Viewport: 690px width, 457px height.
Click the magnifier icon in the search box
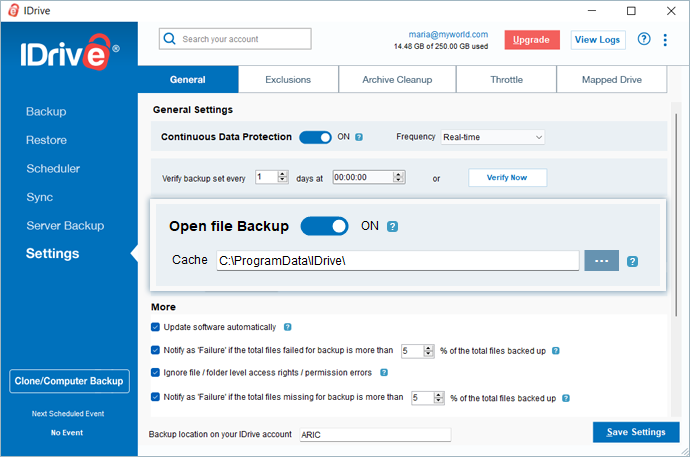click(x=171, y=39)
